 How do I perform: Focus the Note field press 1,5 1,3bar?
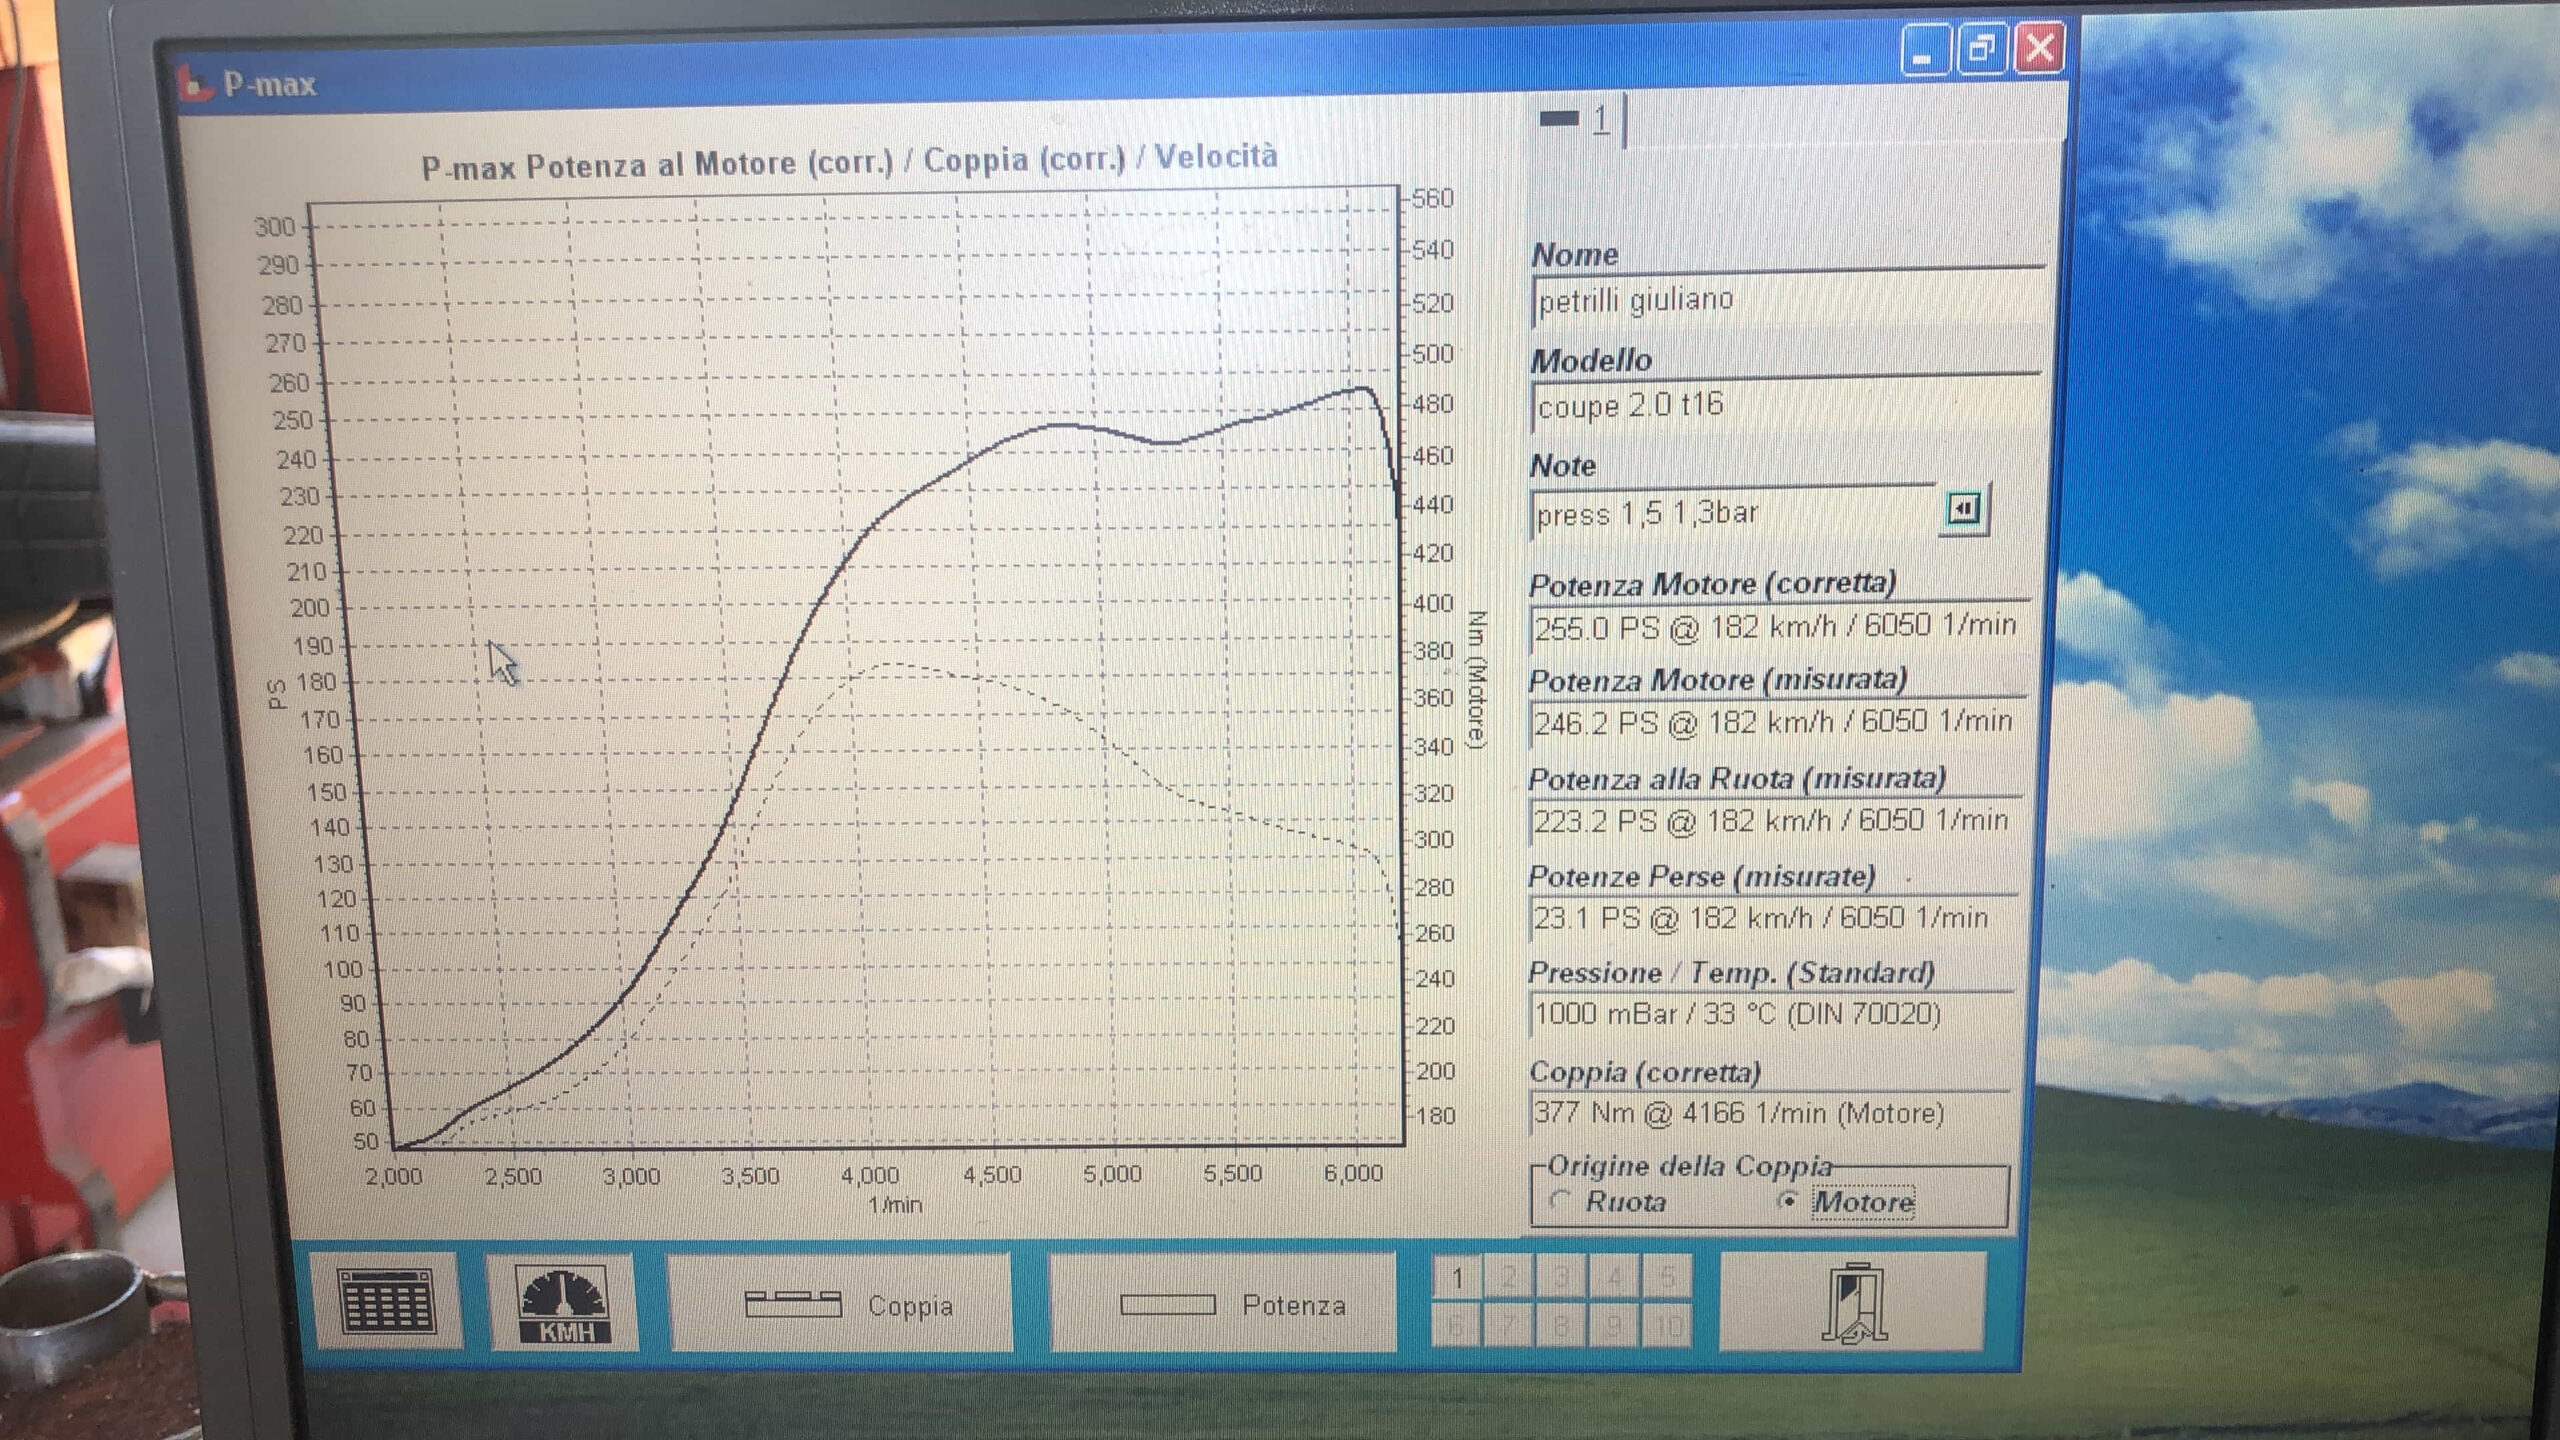pyautogui.click(x=1733, y=513)
